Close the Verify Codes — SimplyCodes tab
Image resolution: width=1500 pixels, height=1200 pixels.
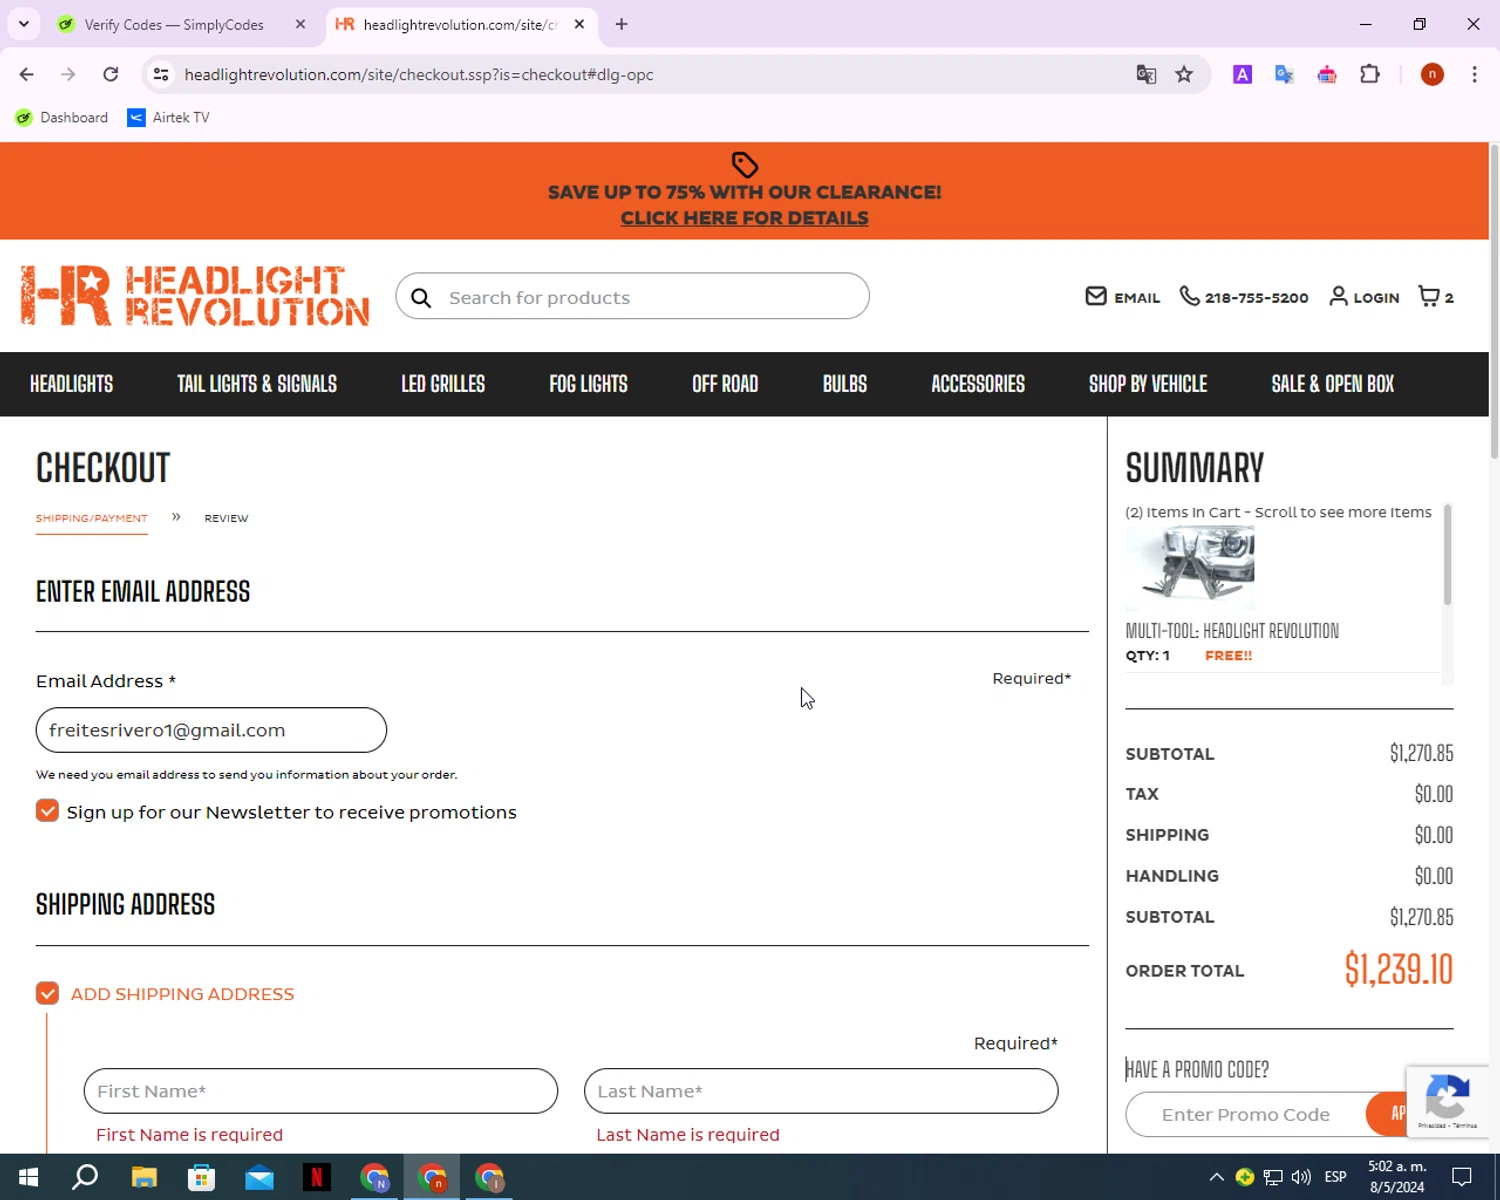click(x=300, y=24)
